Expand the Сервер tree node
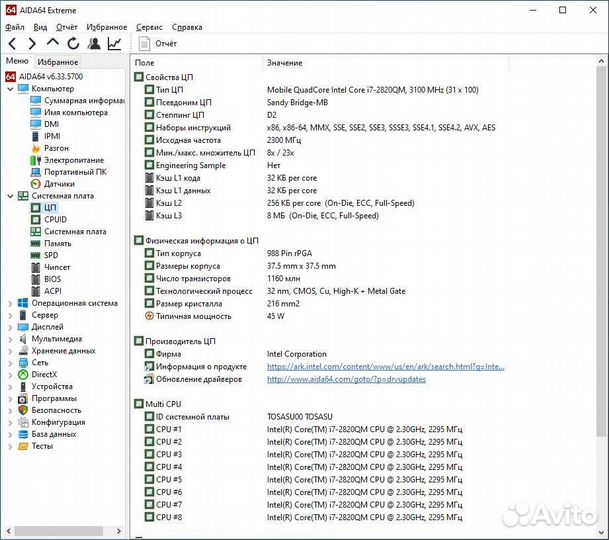609x540 pixels. (x=10, y=316)
